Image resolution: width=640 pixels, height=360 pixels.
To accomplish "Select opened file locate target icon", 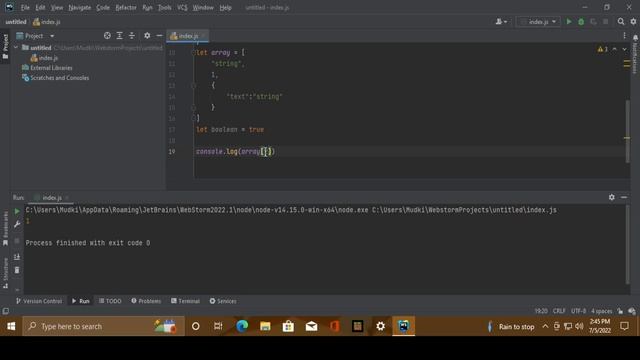I will click(x=107, y=36).
